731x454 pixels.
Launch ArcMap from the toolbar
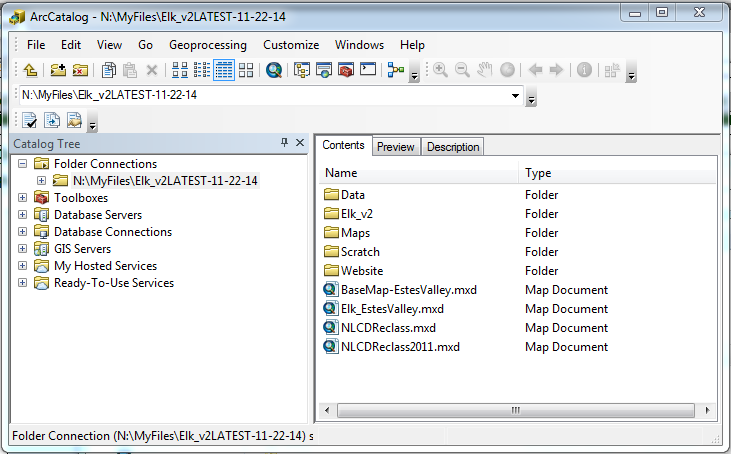tap(274, 70)
